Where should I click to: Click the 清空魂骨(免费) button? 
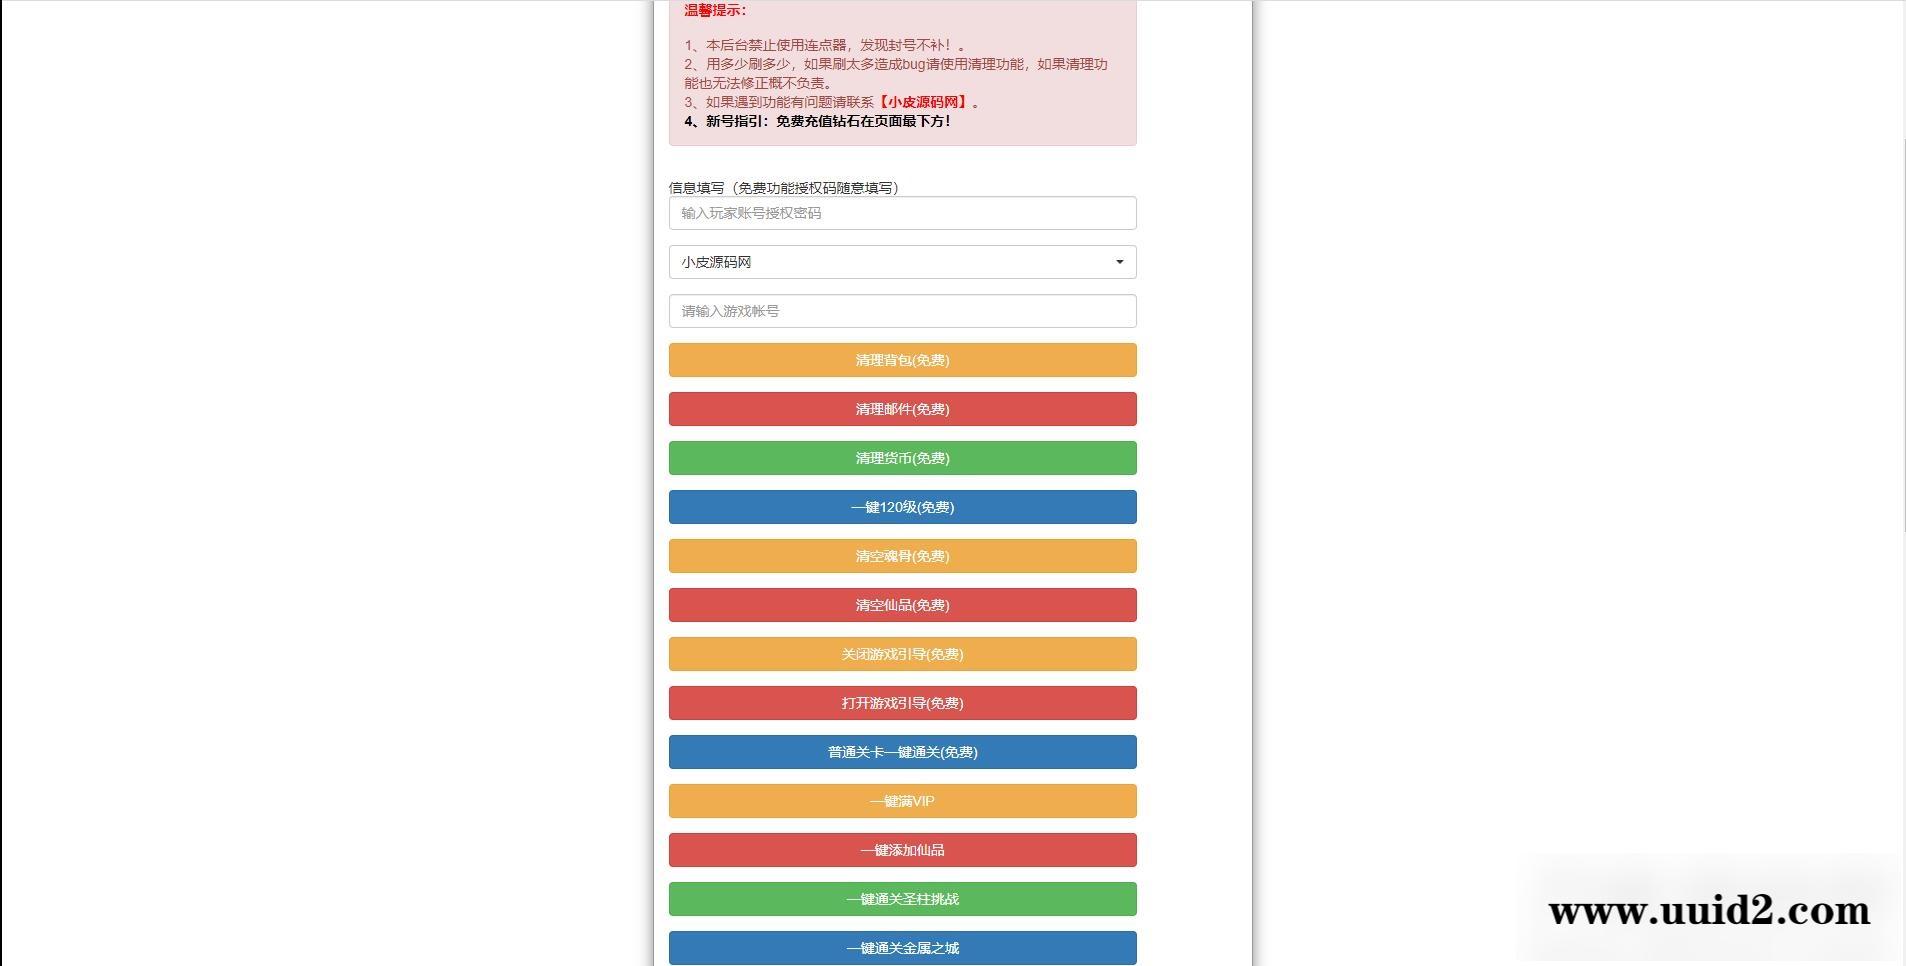click(902, 556)
